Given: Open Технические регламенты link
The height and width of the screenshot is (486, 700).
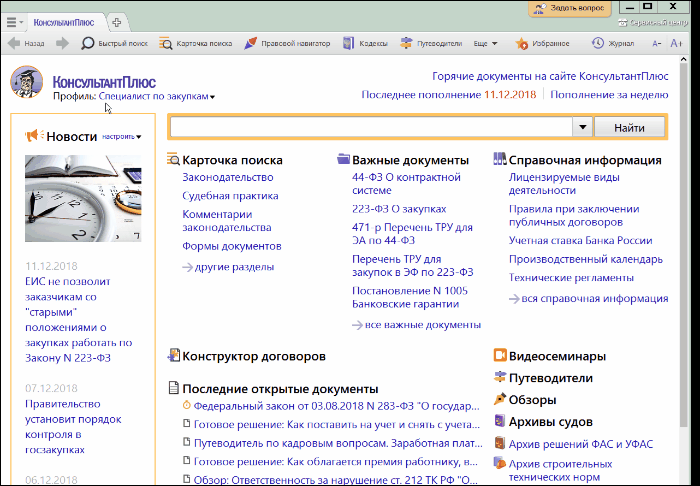Looking at the screenshot, I should point(571,278).
